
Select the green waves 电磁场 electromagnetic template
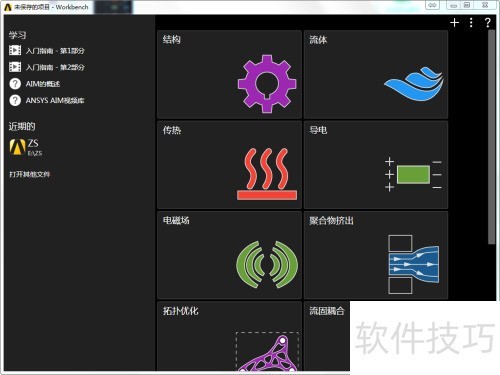point(229,255)
